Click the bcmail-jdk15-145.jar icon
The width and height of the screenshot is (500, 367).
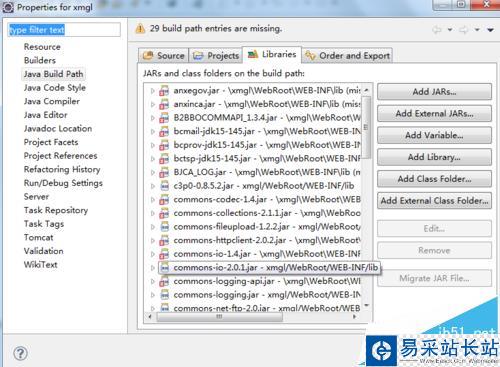pos(164,132)
